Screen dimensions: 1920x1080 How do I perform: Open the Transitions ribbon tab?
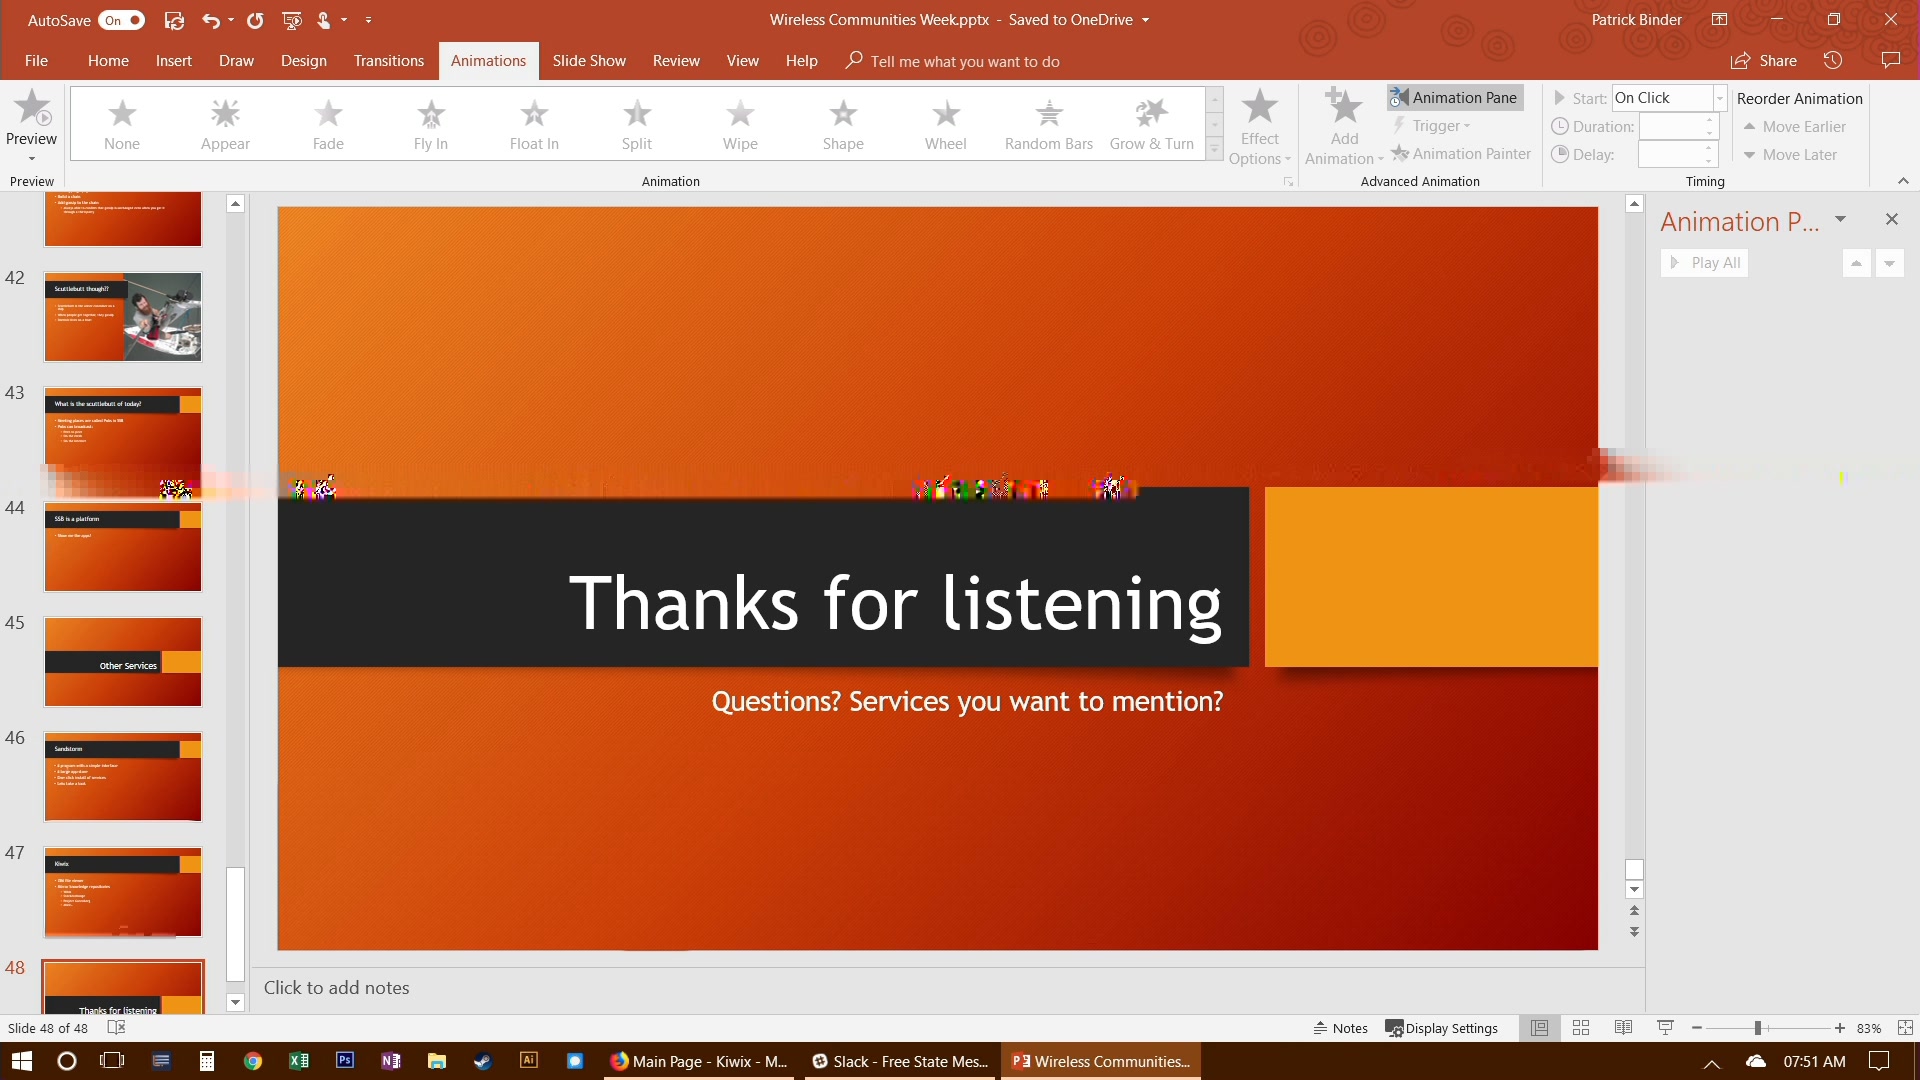(388, 61)
